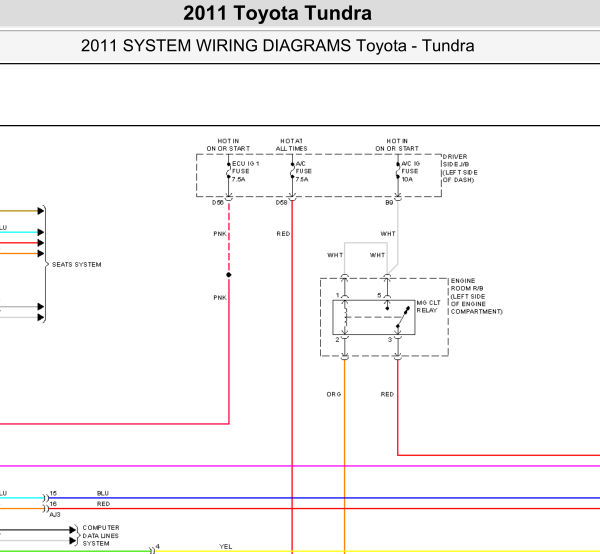Click the WHT label just below connector B9
The width and height of the screenshot is (600, 554).
[x=388, y=234]
